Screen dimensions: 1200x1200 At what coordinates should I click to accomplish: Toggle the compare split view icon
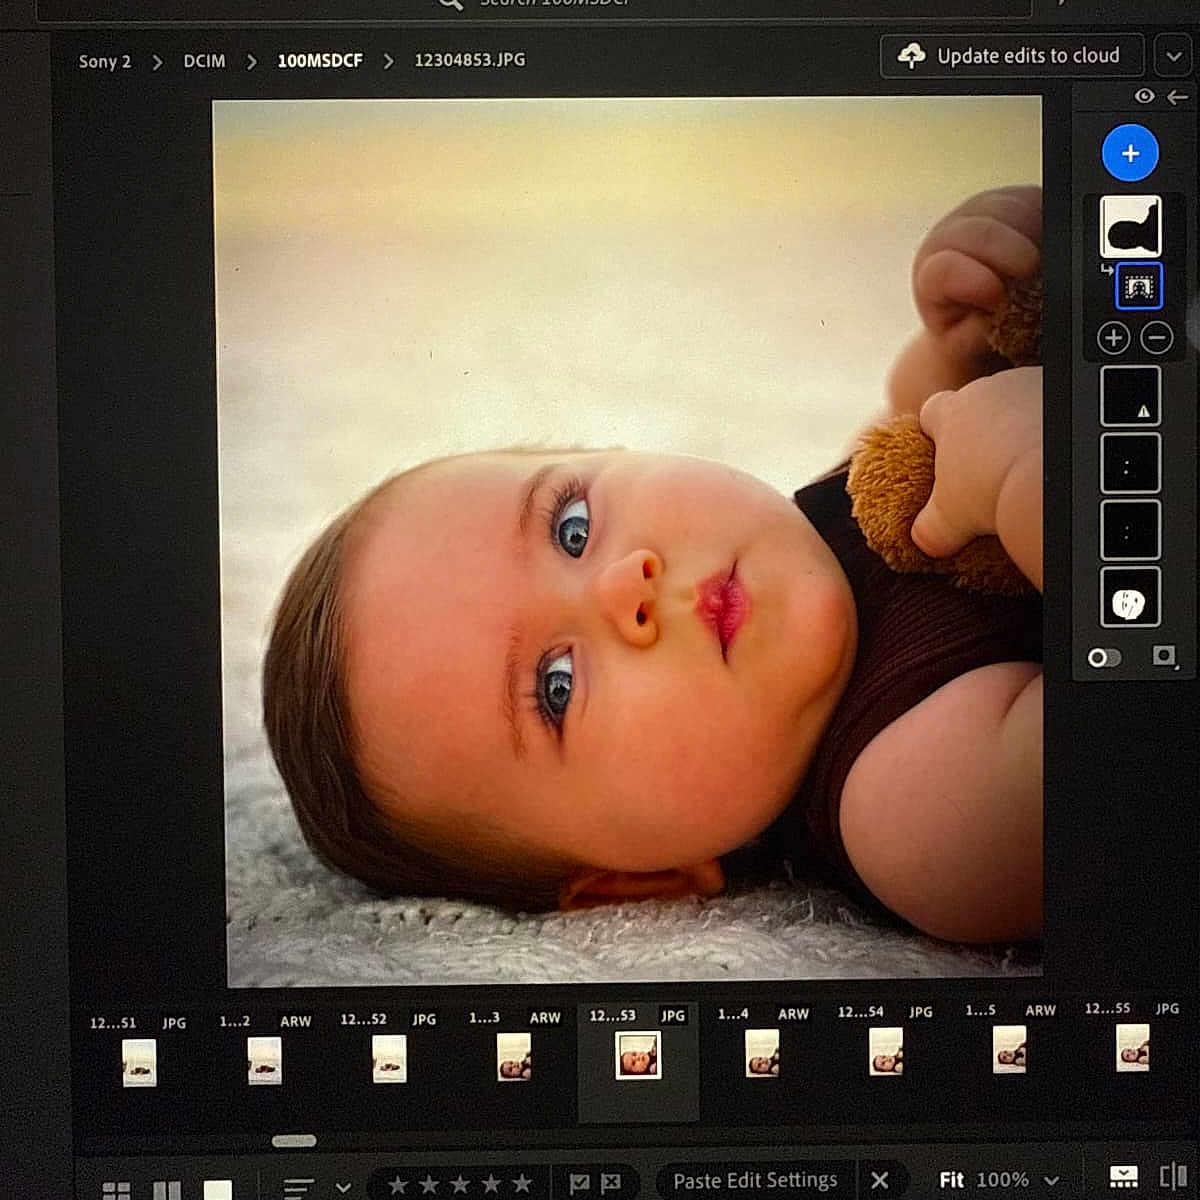(x=1172, y=1177)
